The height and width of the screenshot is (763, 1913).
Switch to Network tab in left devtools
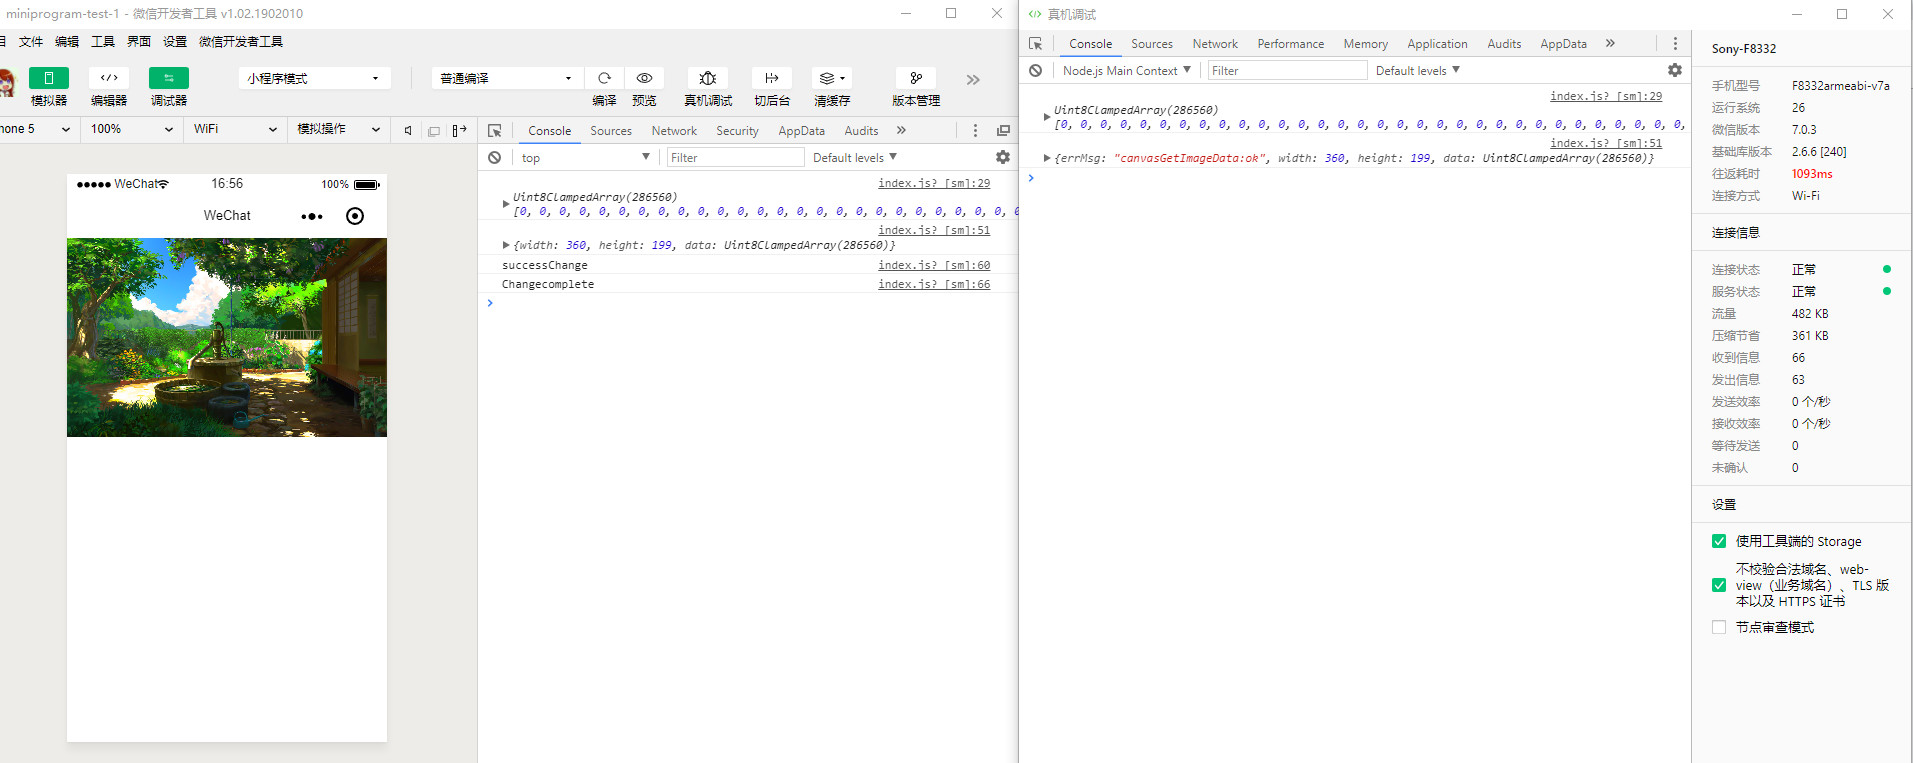(x=674, y=131)
